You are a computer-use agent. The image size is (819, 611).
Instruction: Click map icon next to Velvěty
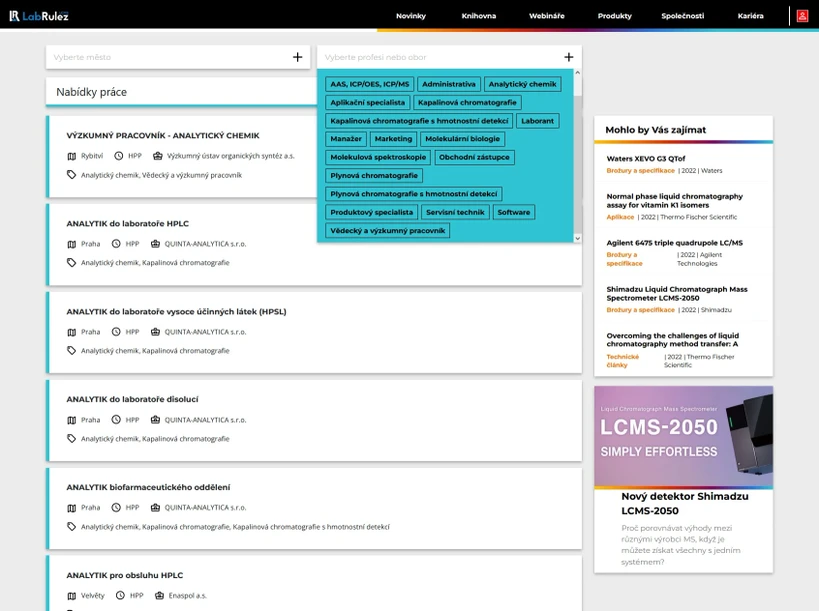[x=72, y=596]
